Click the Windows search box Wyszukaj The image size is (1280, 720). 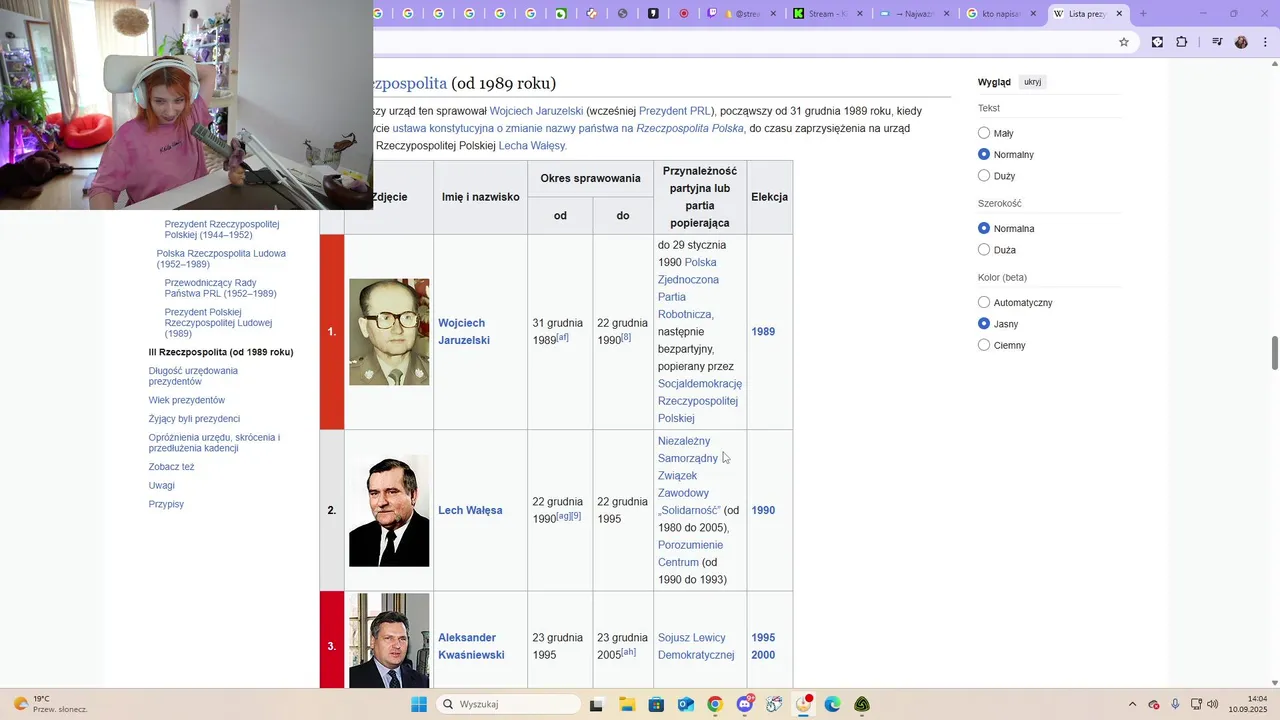(508, 704)
